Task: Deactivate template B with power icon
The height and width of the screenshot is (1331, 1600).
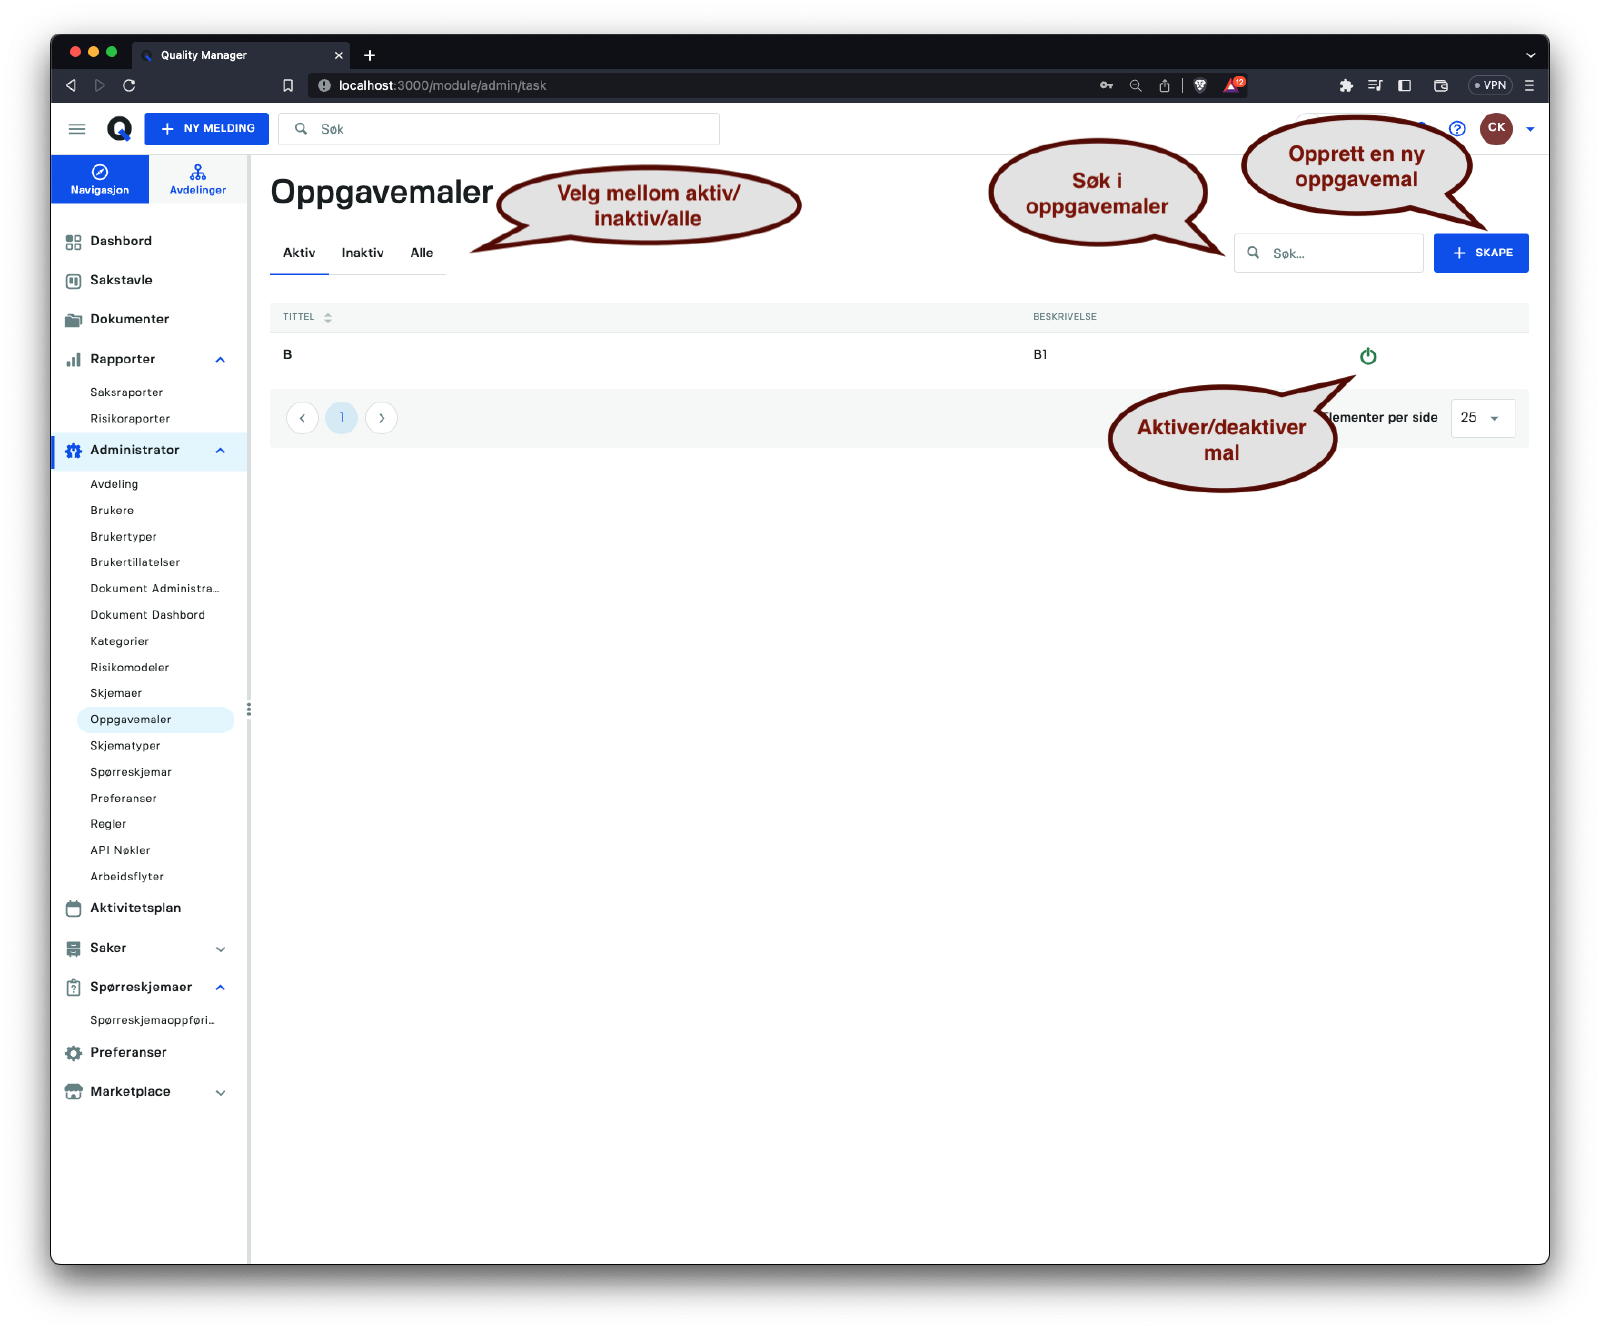Action: [x=1368, y=356]
